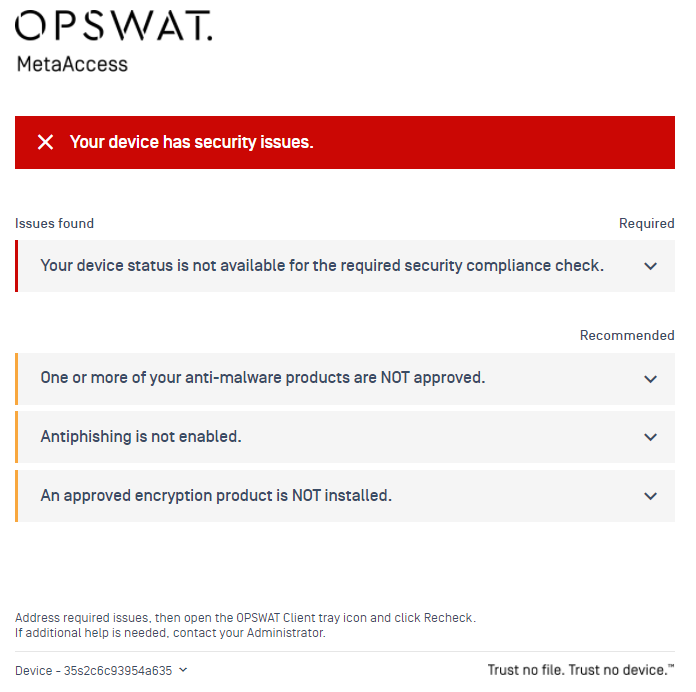Click the Recheck instruction text
Image resolution: width=696 pixels, height=692 pixels.
[x=245, y=617]
